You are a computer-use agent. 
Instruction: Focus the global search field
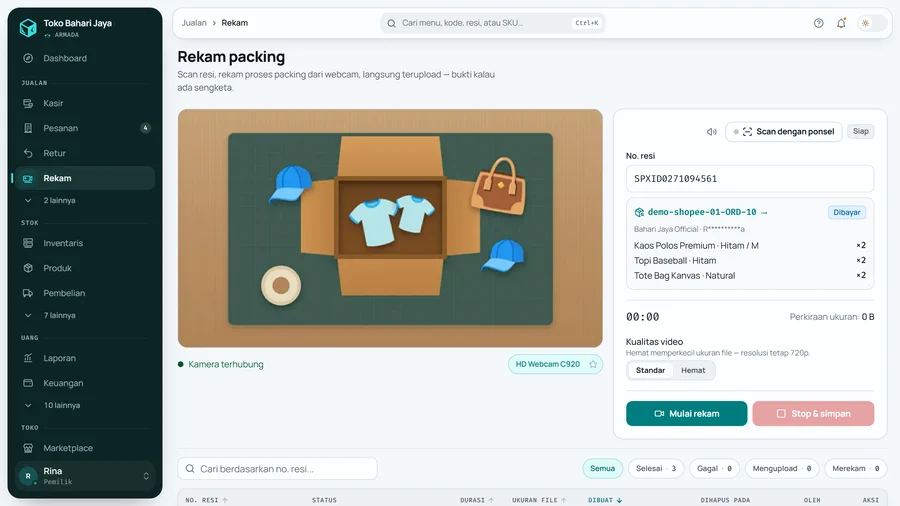pyautogui.click(x=492, y=23)
